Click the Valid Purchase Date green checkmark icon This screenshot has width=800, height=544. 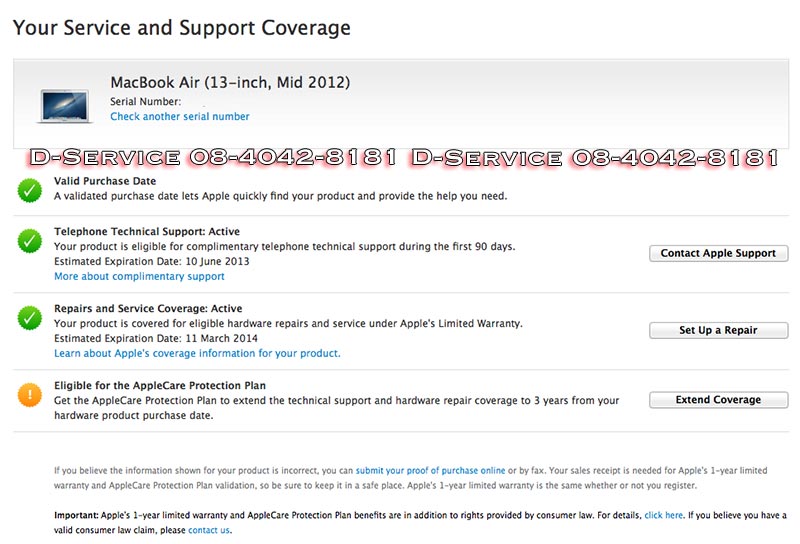click(29, 188)
